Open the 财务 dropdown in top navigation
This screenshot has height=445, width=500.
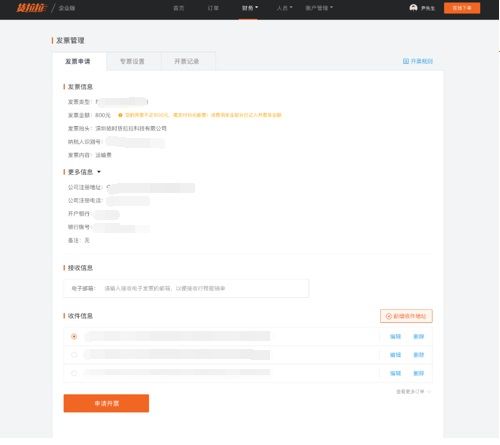[x=250, y=8]
